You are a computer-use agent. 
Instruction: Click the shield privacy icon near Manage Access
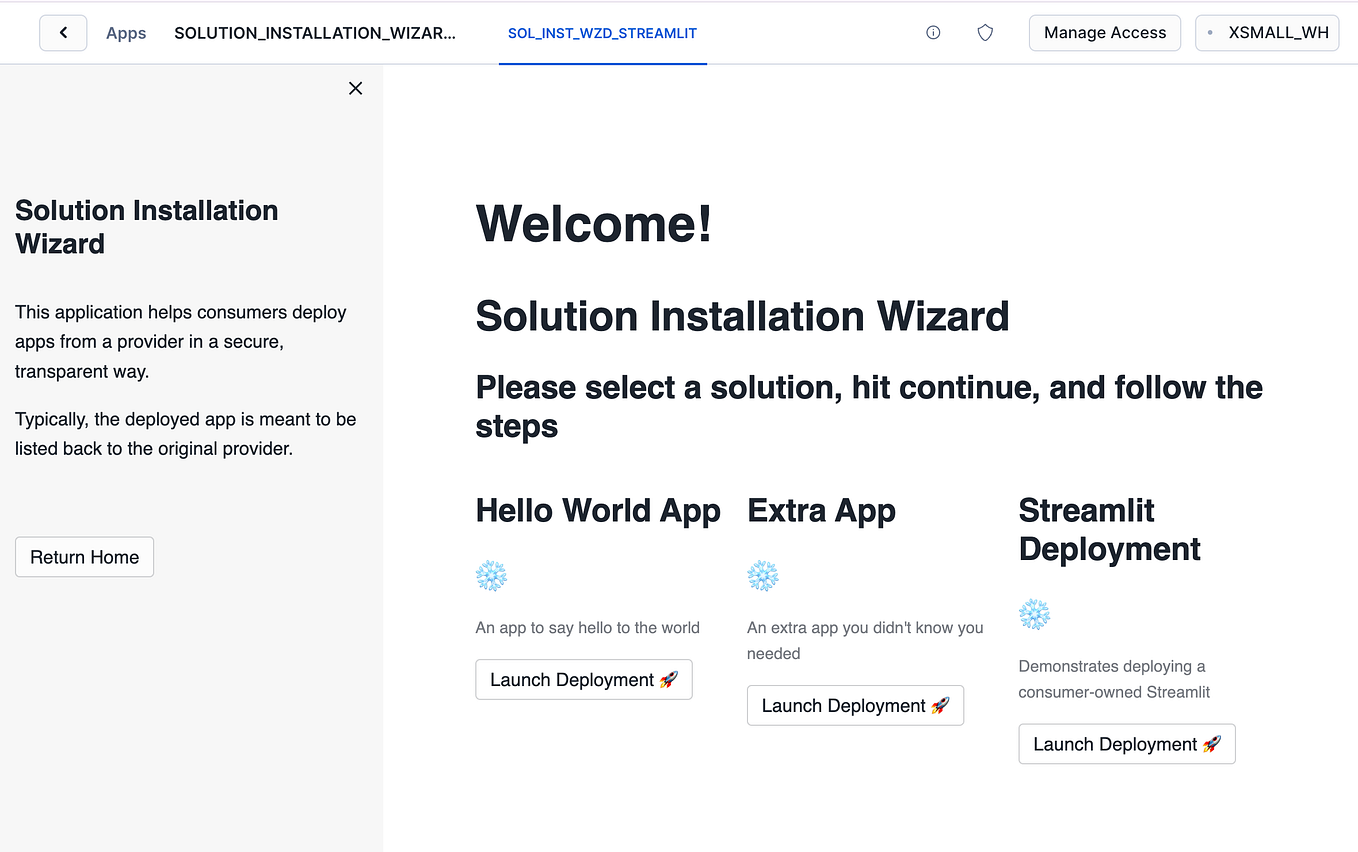985,32
